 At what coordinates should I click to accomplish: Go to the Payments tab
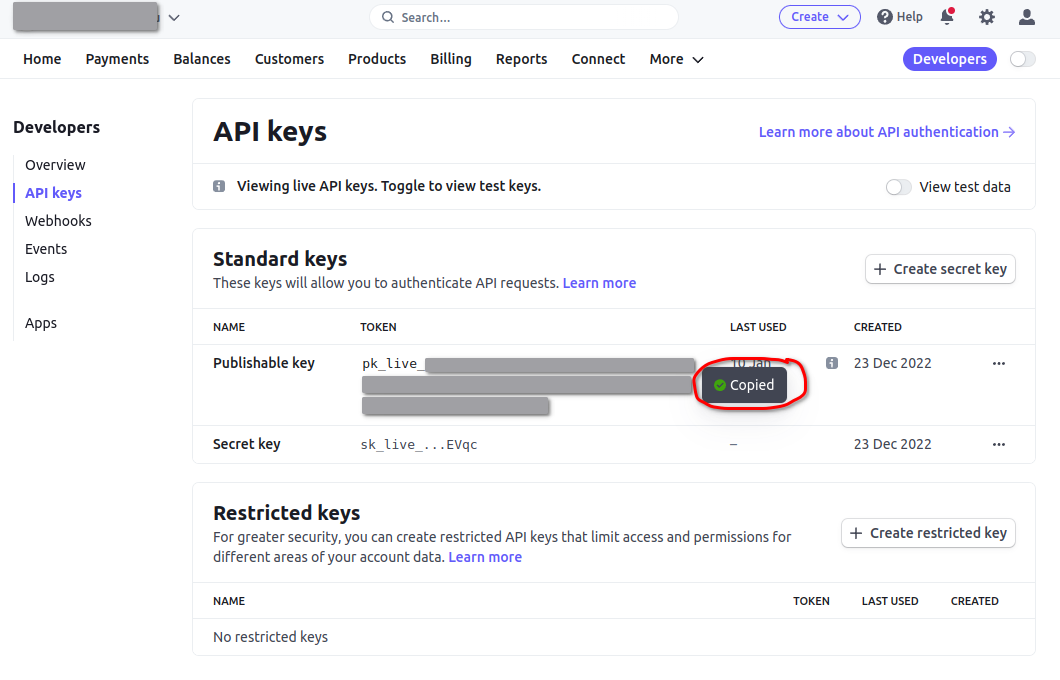pyautogui.click(x=117, y=59)
